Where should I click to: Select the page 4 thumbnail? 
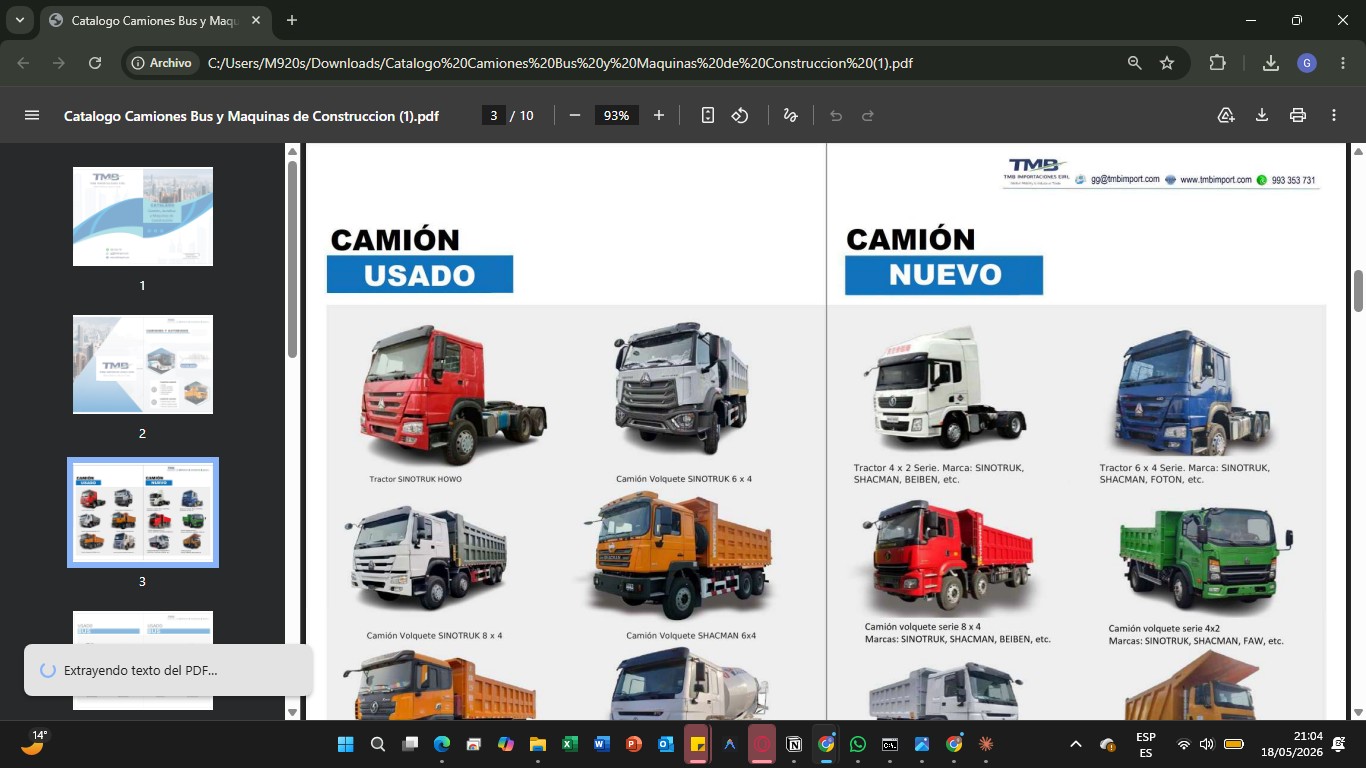[143, 660]
